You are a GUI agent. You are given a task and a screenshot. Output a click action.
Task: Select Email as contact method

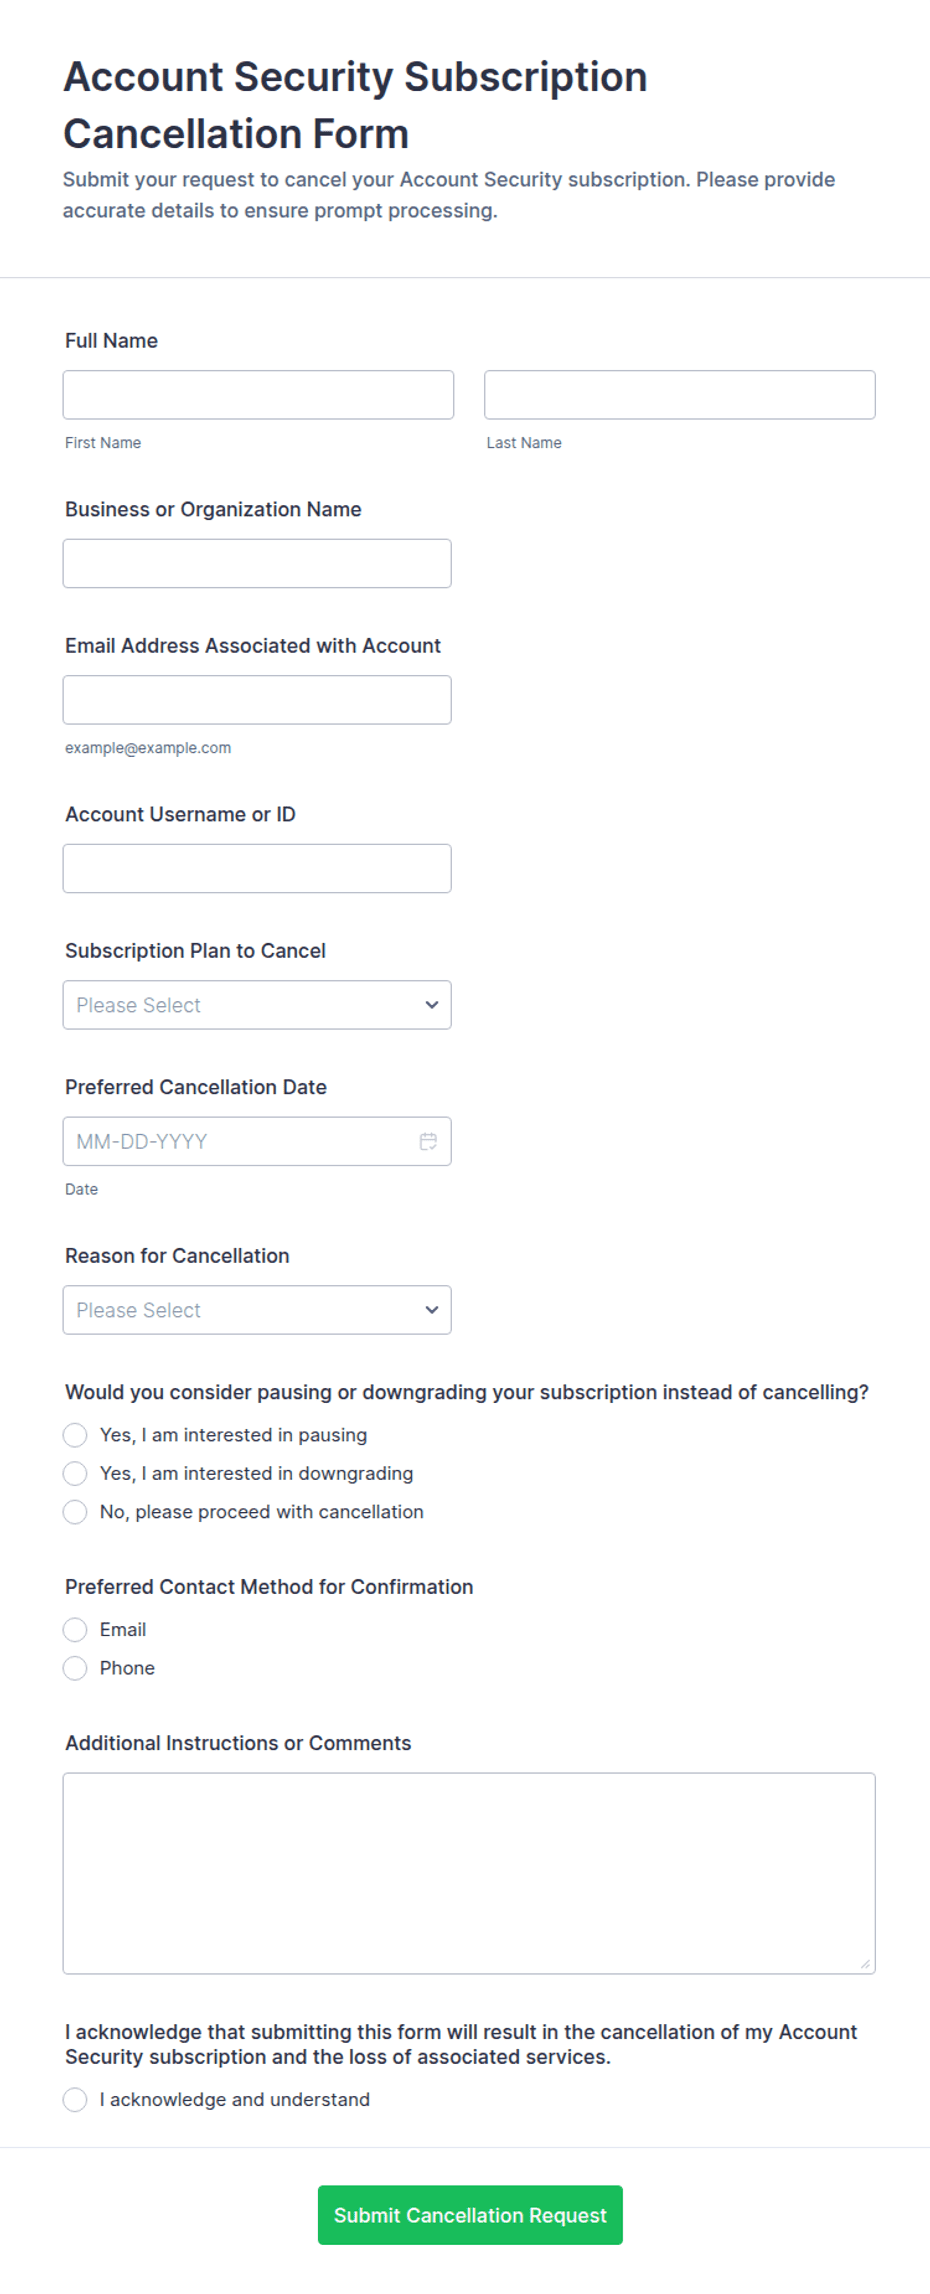[75, 1630]
